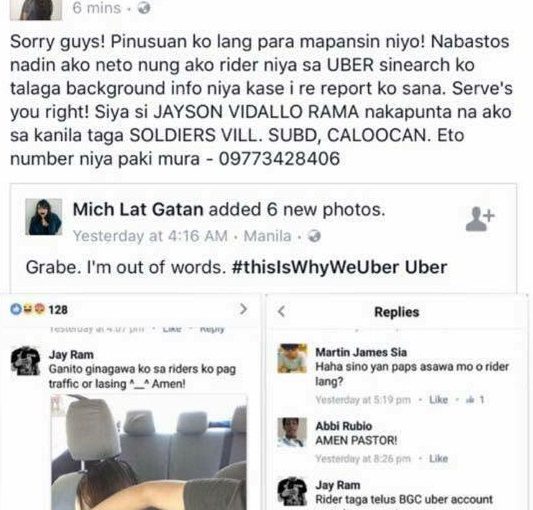Expand reactions with the right chevron near 128

coord(243,309)
